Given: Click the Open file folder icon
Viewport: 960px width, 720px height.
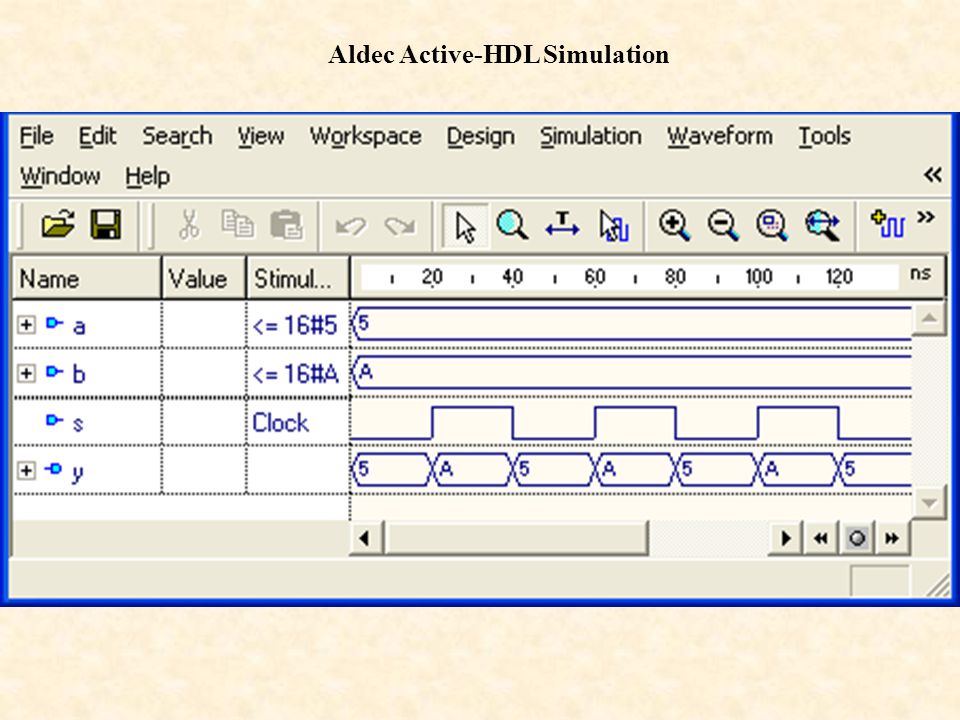Looking at the screenshot, I should pos(58,224).
